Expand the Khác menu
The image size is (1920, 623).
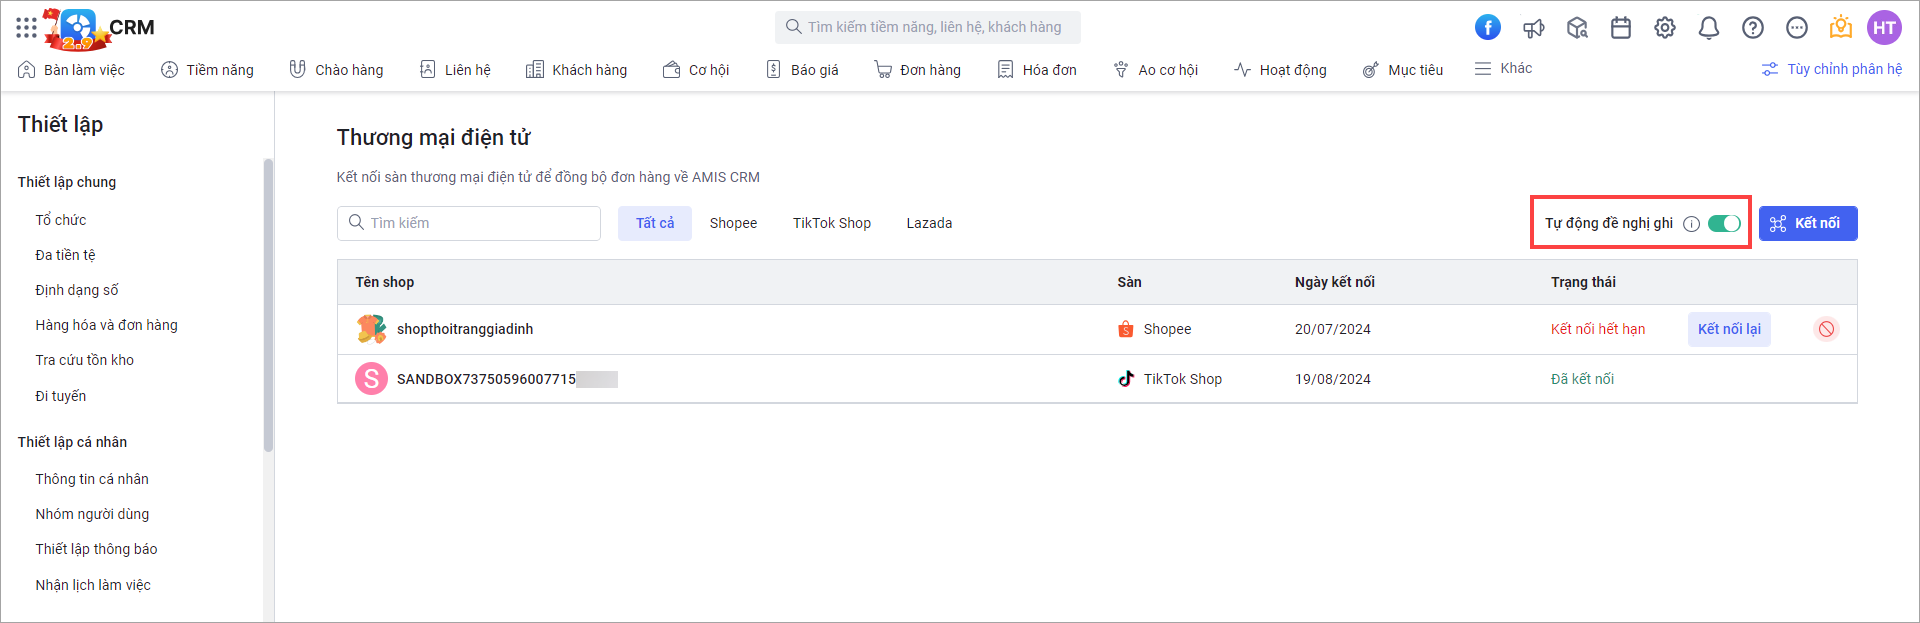pos(1503,69)
